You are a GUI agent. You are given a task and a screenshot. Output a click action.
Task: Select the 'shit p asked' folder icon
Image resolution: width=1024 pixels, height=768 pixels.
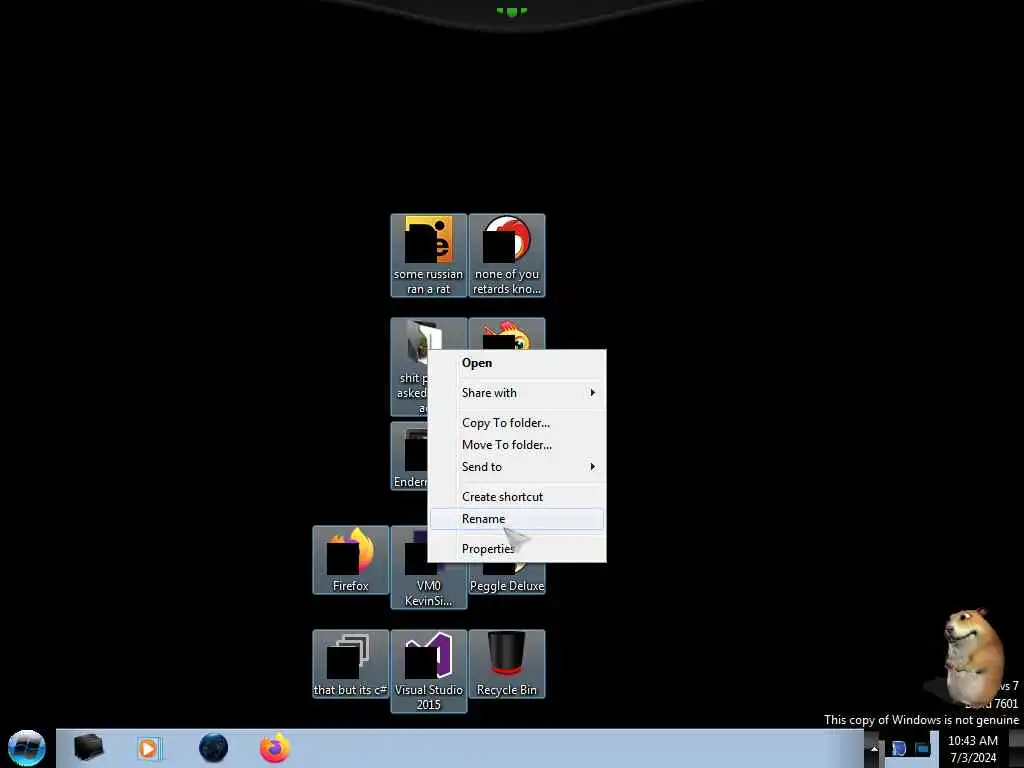(409, 366)
